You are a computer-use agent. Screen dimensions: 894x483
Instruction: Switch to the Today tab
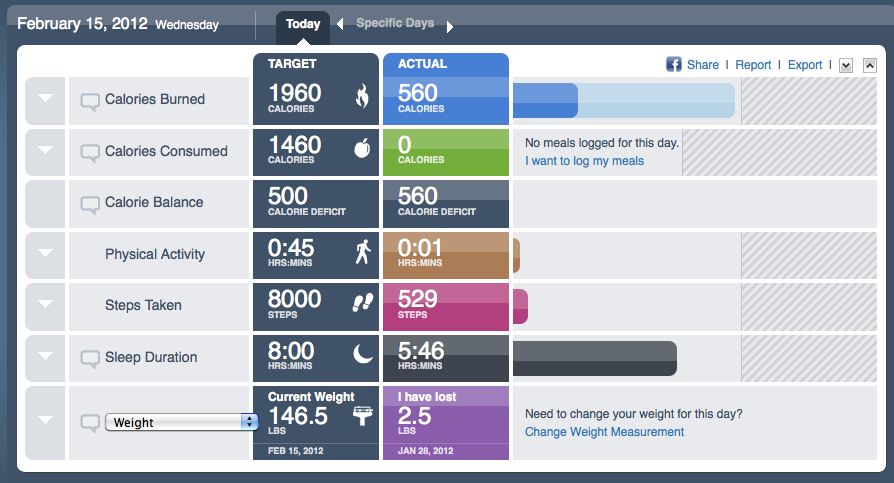click(x=303, y=24)
